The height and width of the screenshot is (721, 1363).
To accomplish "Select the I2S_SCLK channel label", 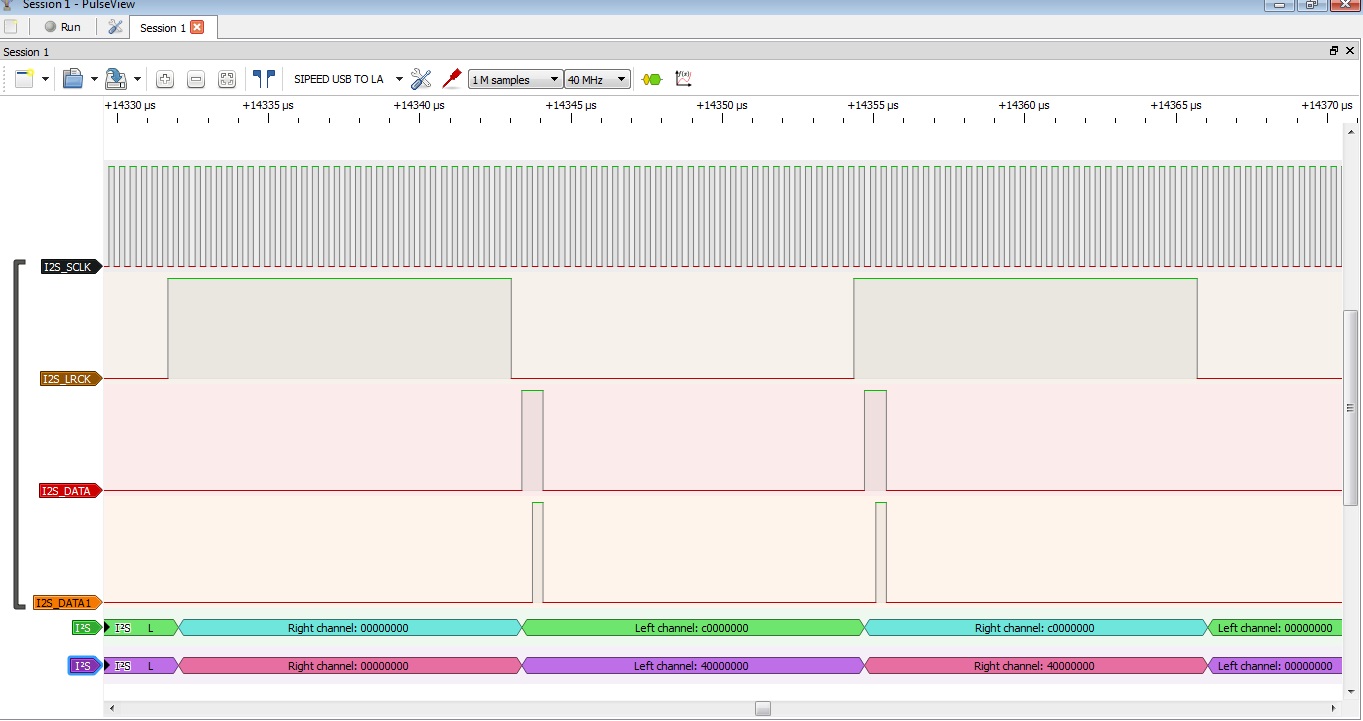I will pos(68,267).
